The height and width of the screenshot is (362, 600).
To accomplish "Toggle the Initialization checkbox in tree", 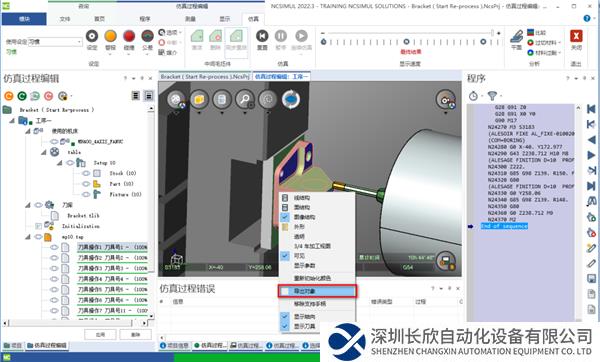I will point(38,226).
